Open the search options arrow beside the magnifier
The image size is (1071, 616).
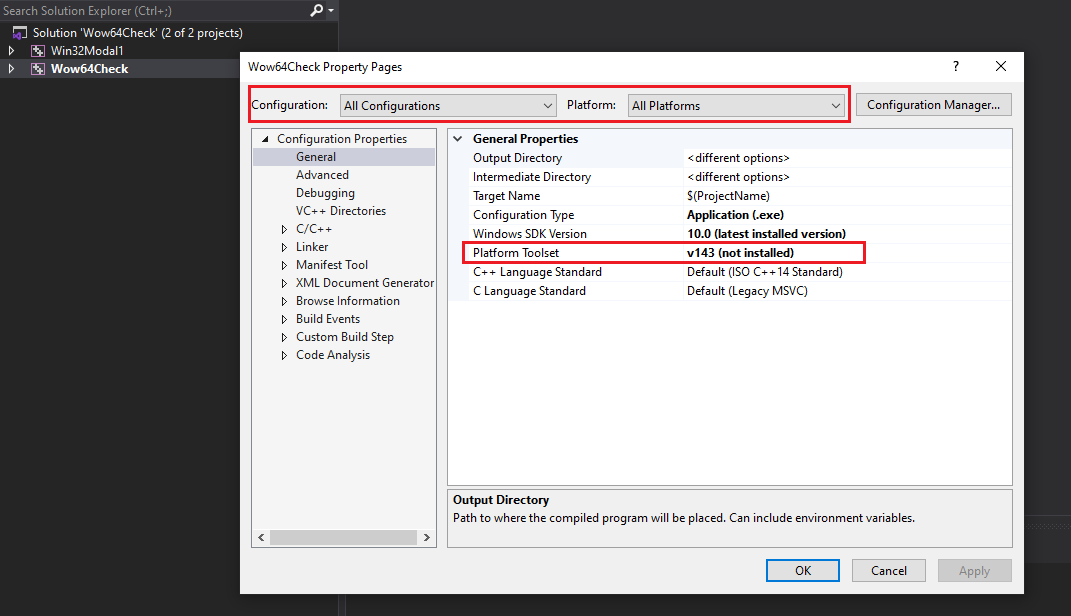click(x=331, y=10)
